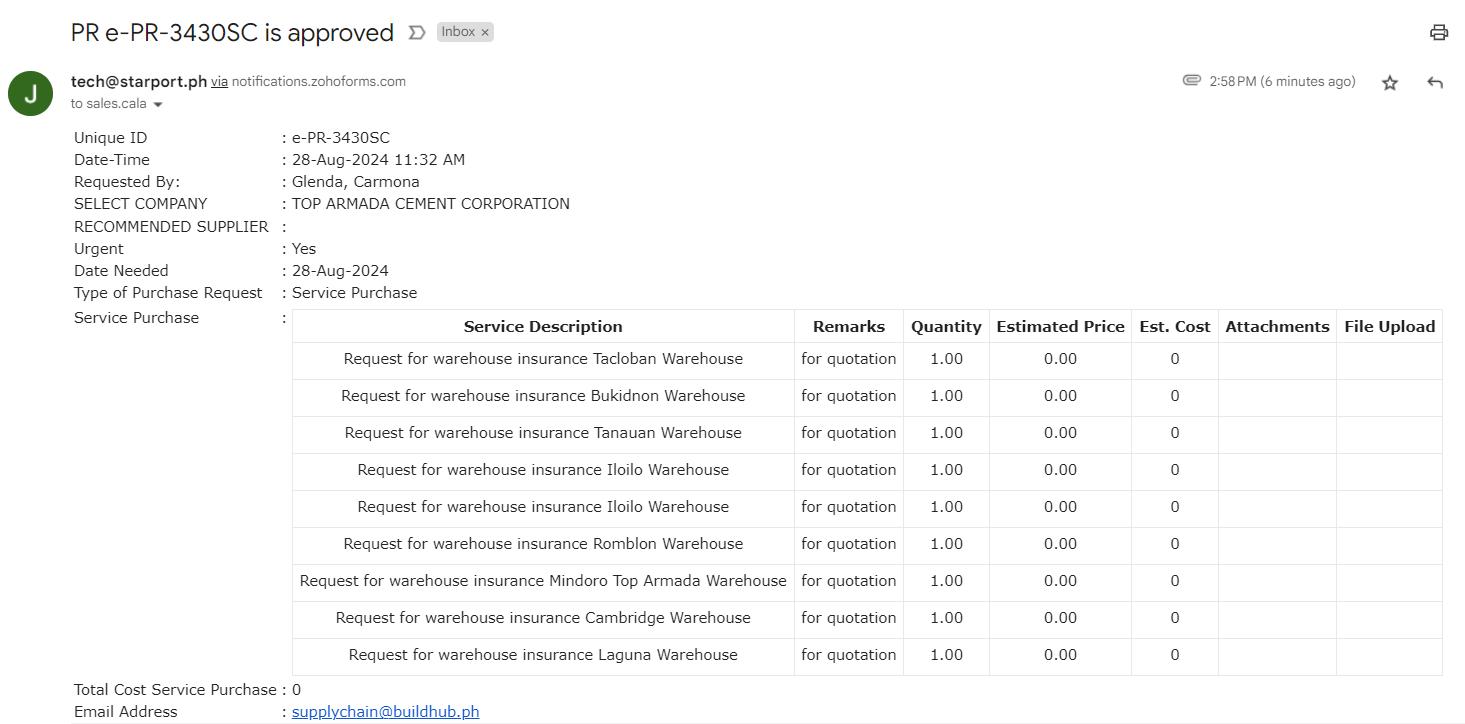Click the Inbox label chip

[x=458, y=32]
